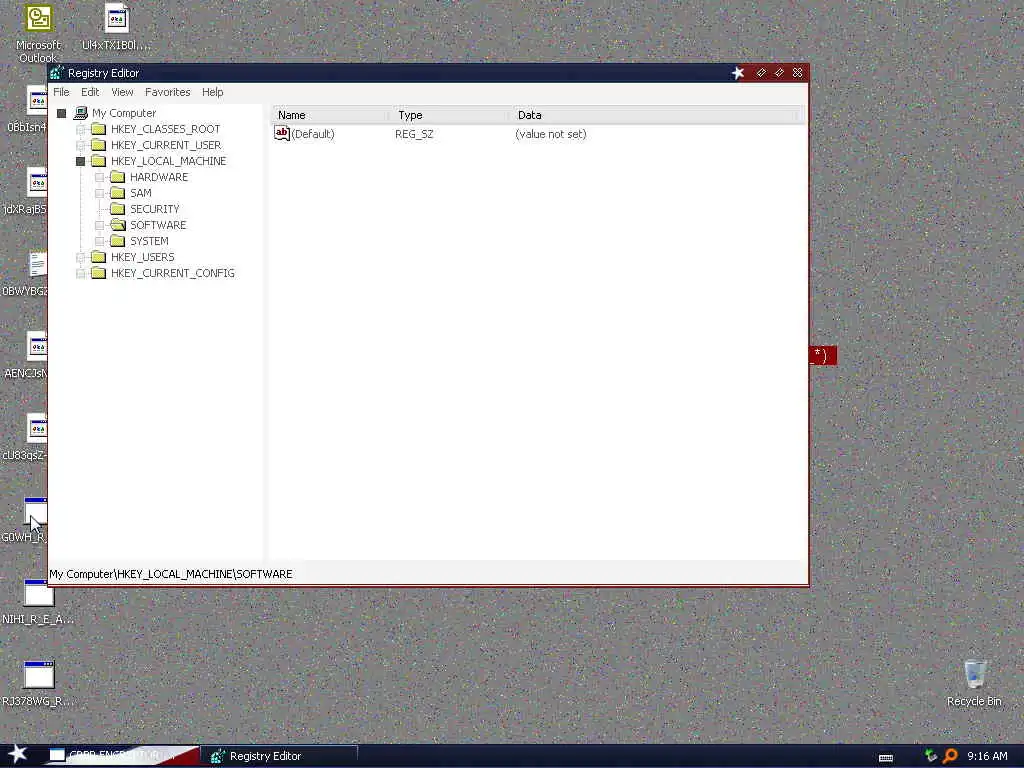Select the RJ378WG_R desktop icon
Viewport: 1024px width, 768px height.
pos(37,683)
